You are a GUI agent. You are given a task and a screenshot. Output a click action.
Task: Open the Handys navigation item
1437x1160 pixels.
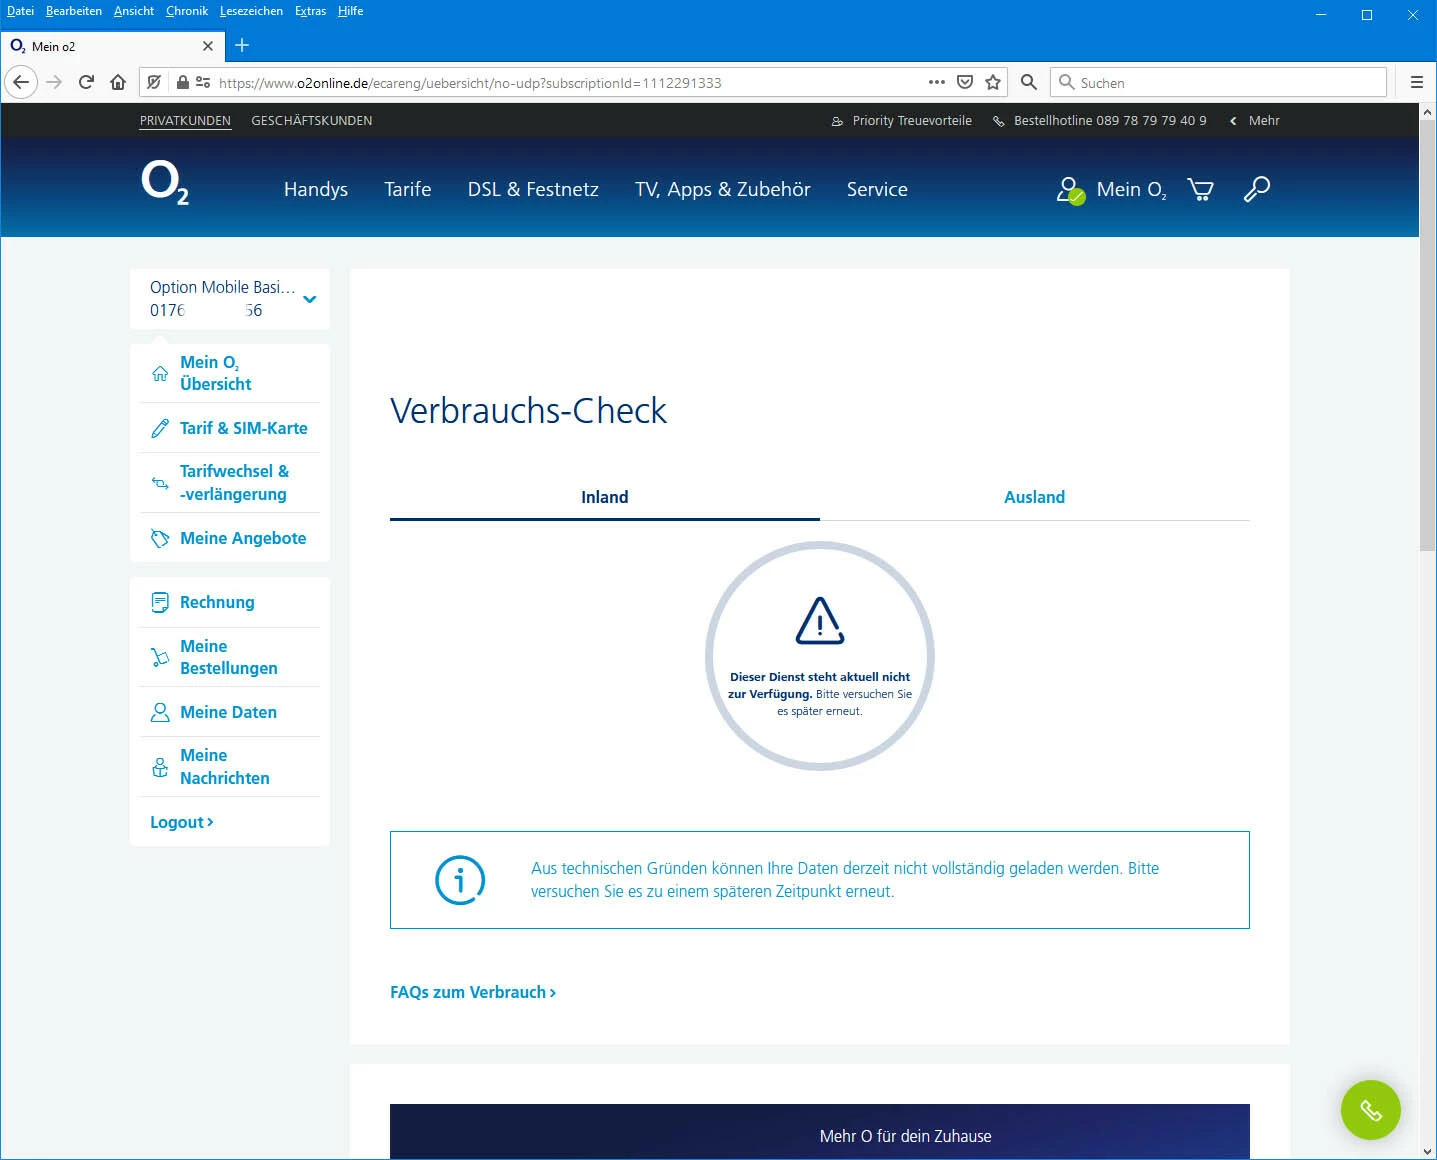coord(316,189)
